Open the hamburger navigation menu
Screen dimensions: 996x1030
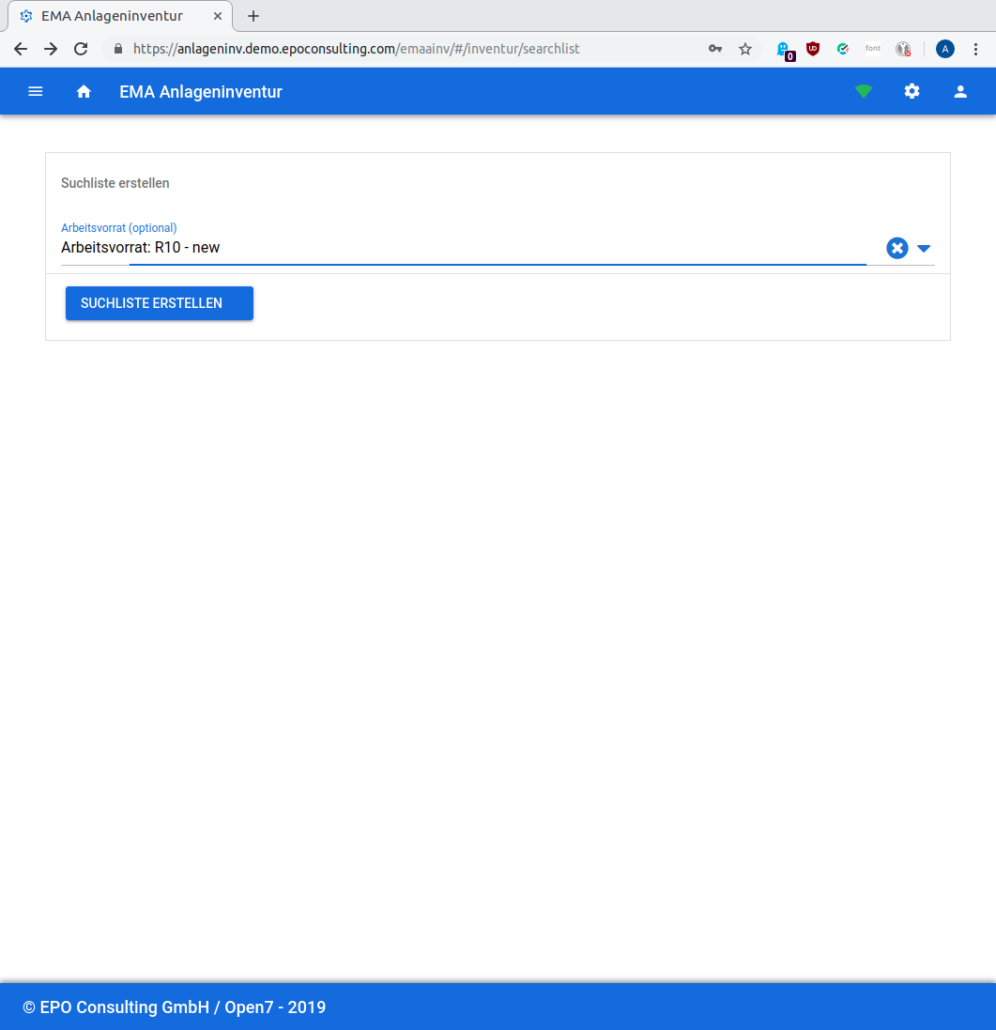click(35, 92)
